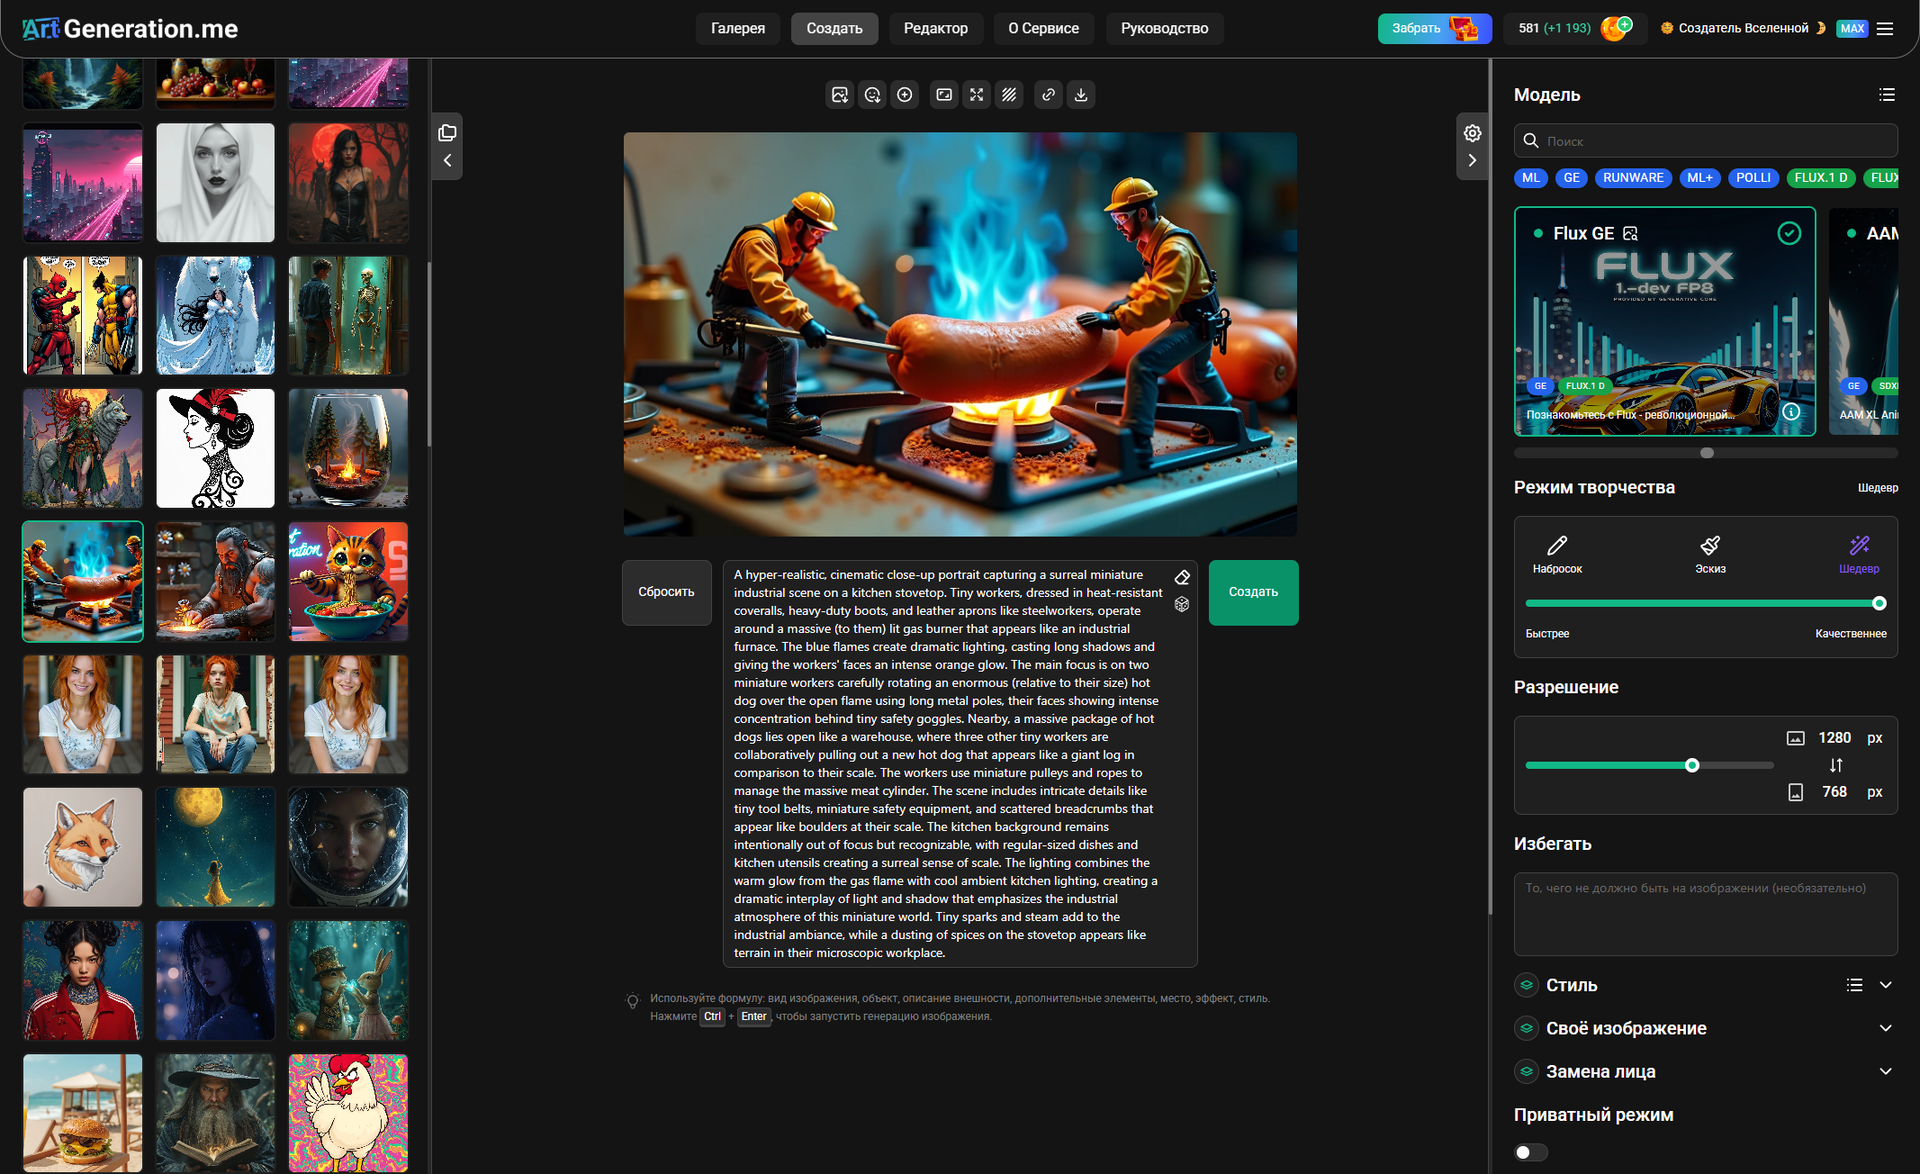
Task: Open the Редактор tab
Action: click(935, 29)
